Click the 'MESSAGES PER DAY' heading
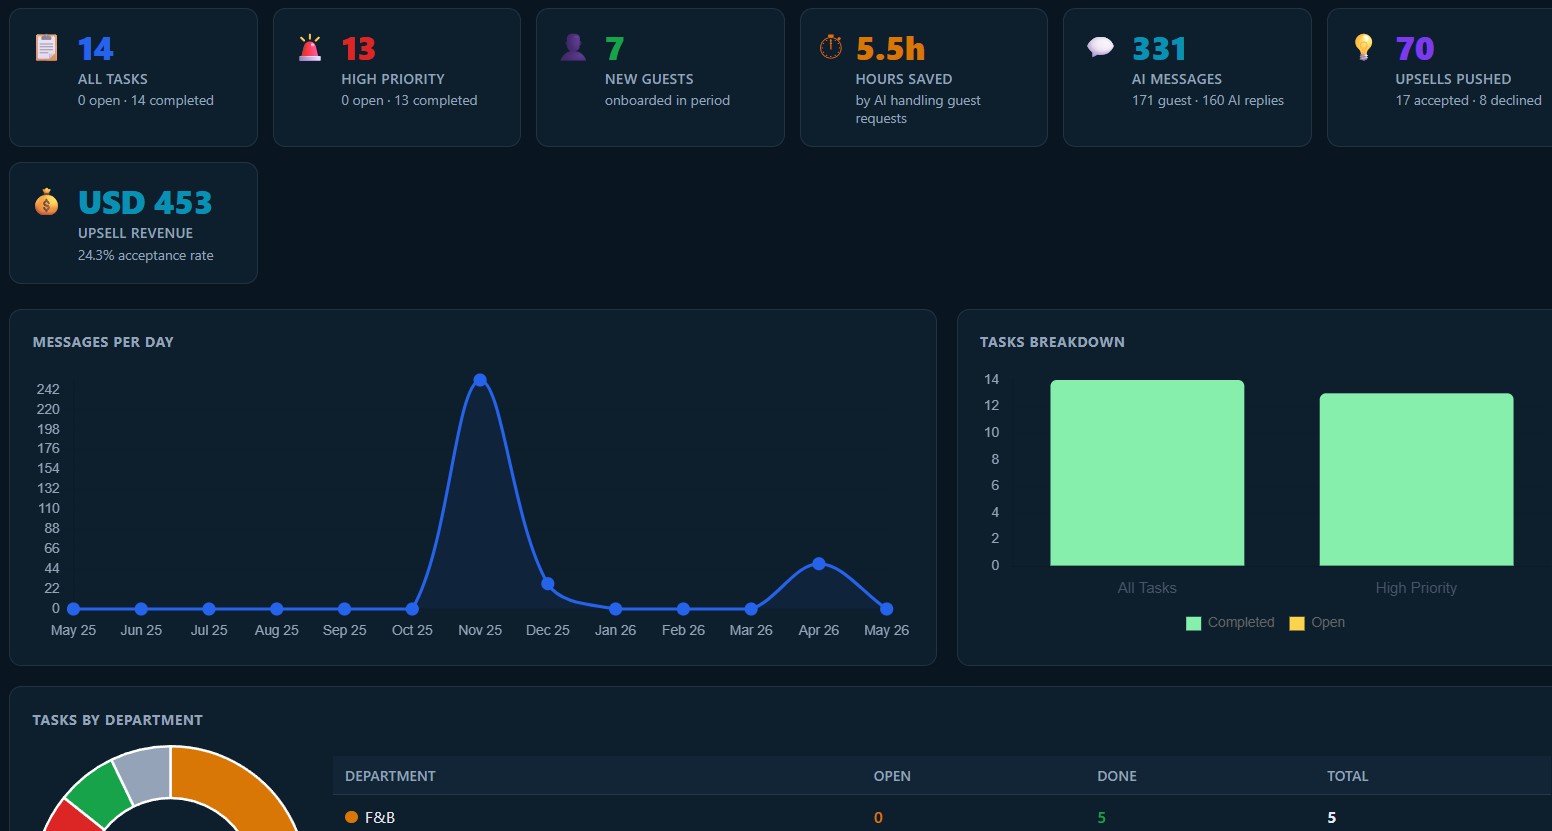This screenshot has width=1552, height=831. point(103,342)
